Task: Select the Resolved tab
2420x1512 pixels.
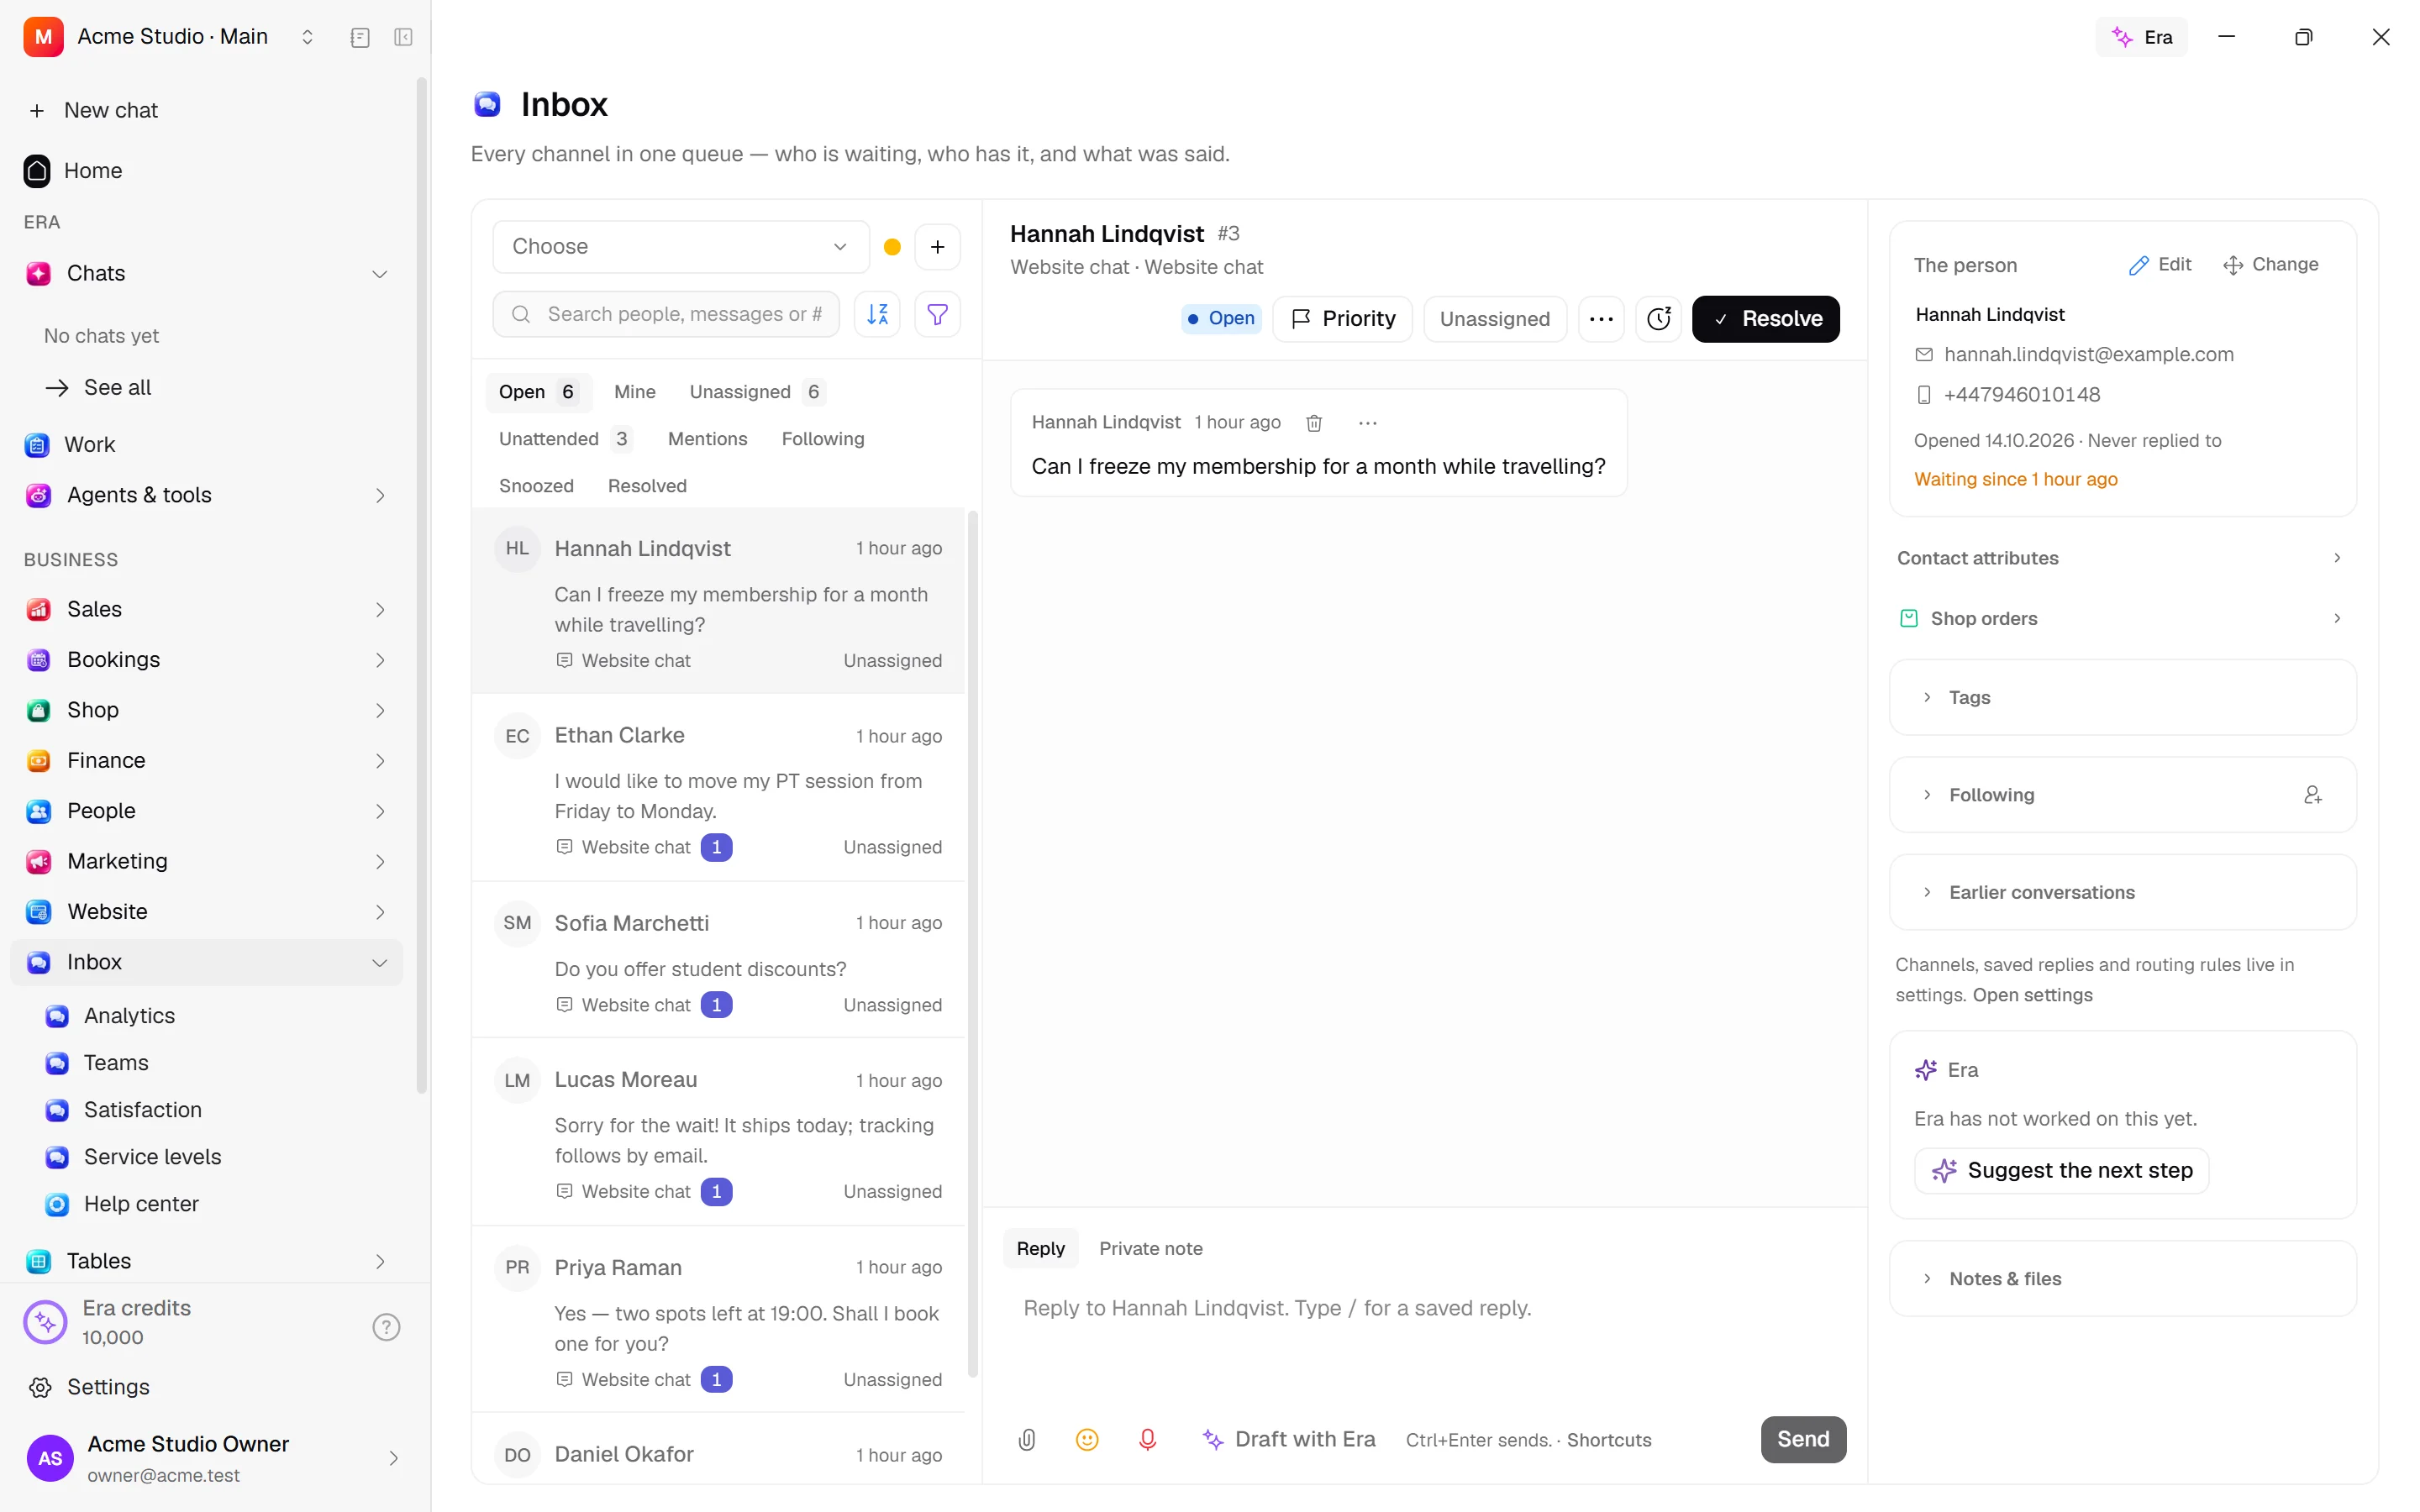Action: tap(647, 486)
